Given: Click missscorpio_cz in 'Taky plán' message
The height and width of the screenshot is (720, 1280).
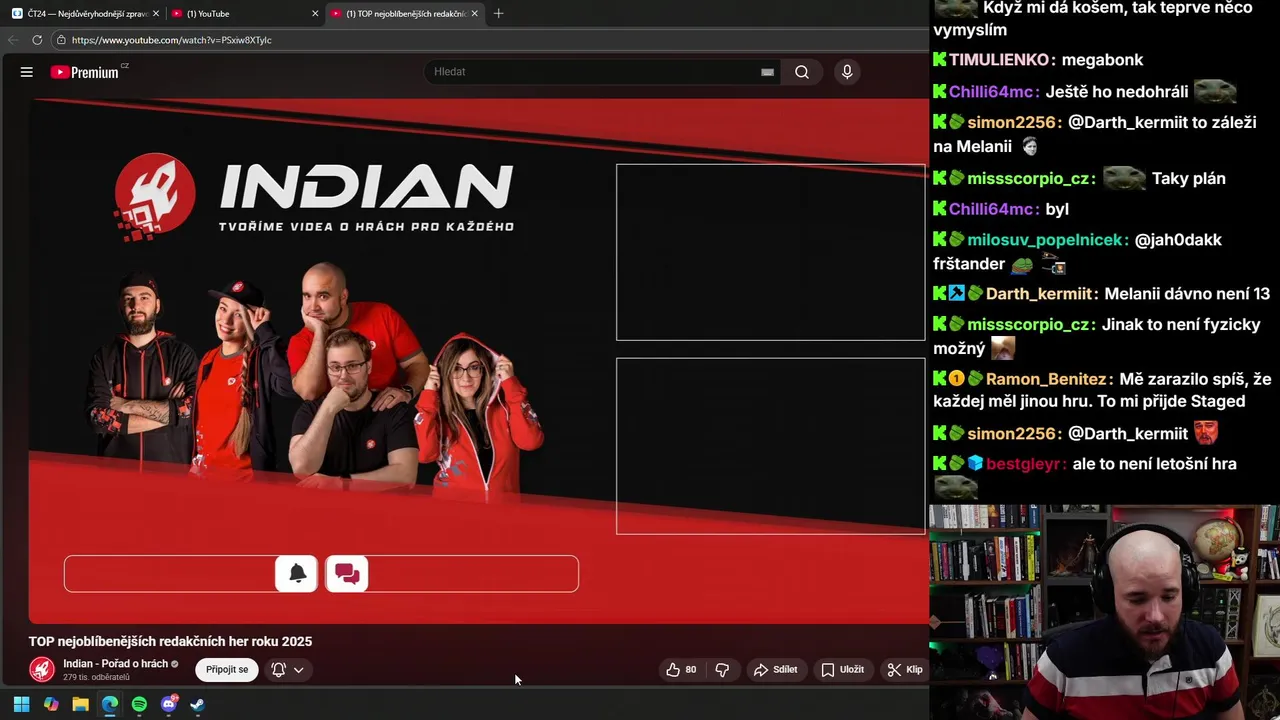Looking at the screenshot, I should click(x=1031, y=179).
